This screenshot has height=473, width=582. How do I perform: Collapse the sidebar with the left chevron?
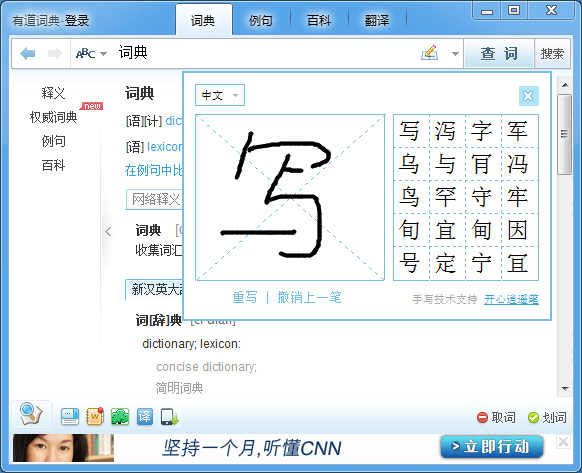(108, 232)
